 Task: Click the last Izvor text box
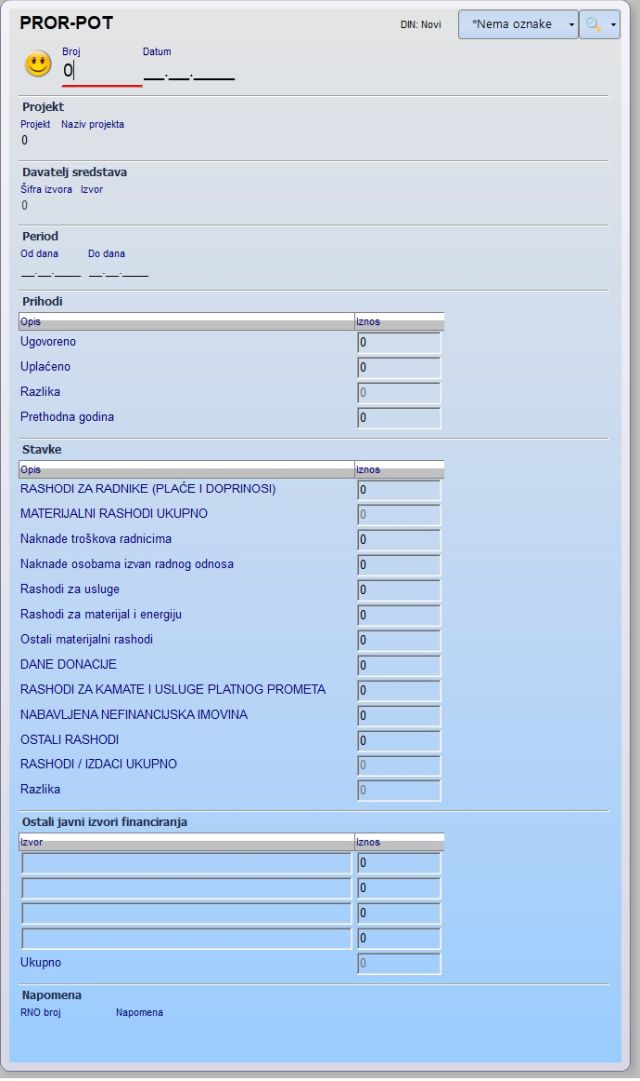pyautogui.click(x=187, y=938)
